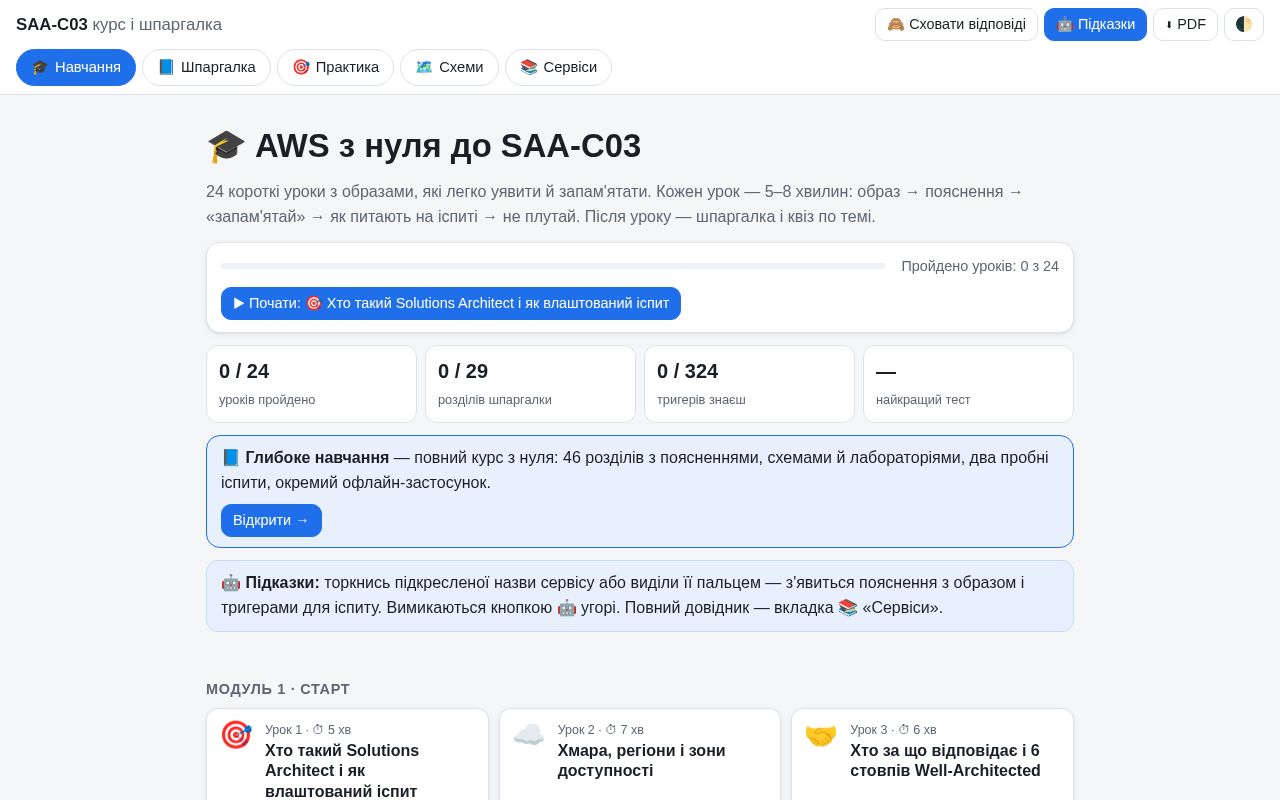This screenshot has height=800, width=1280.
Task: Click the 0 / 24 уроків пройдено stat card
Action: pyautogui.click(x=311, y=384)
